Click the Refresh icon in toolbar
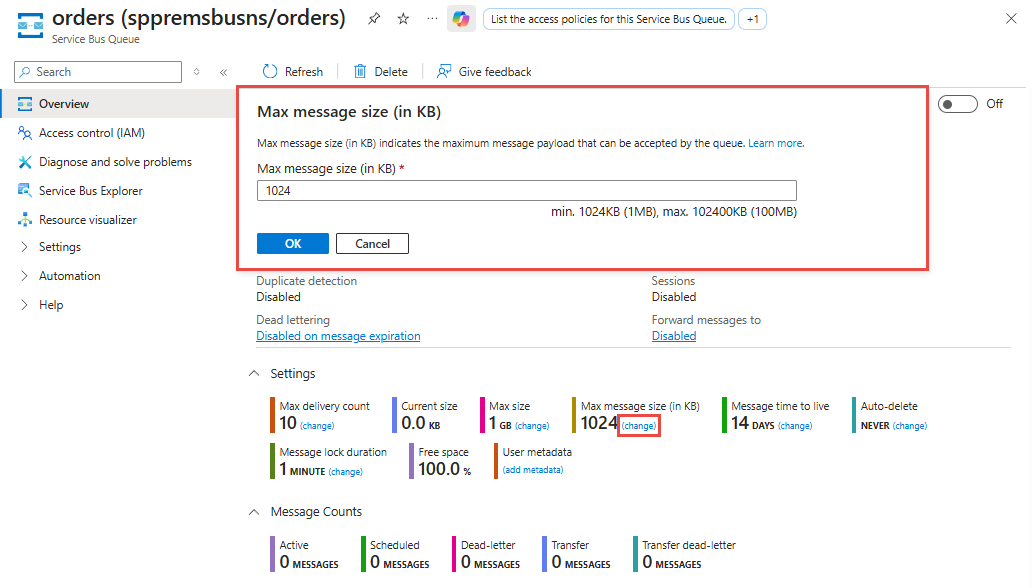 pos(270,71)
